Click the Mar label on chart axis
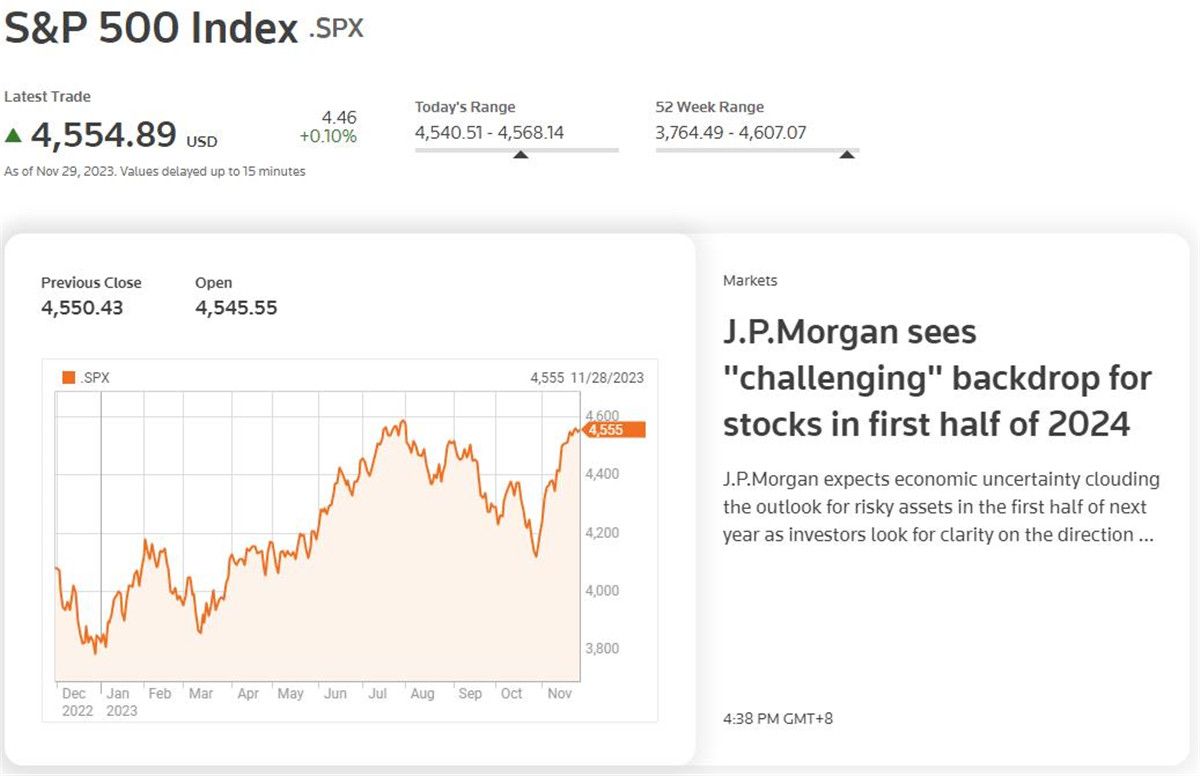 point(201,693)
